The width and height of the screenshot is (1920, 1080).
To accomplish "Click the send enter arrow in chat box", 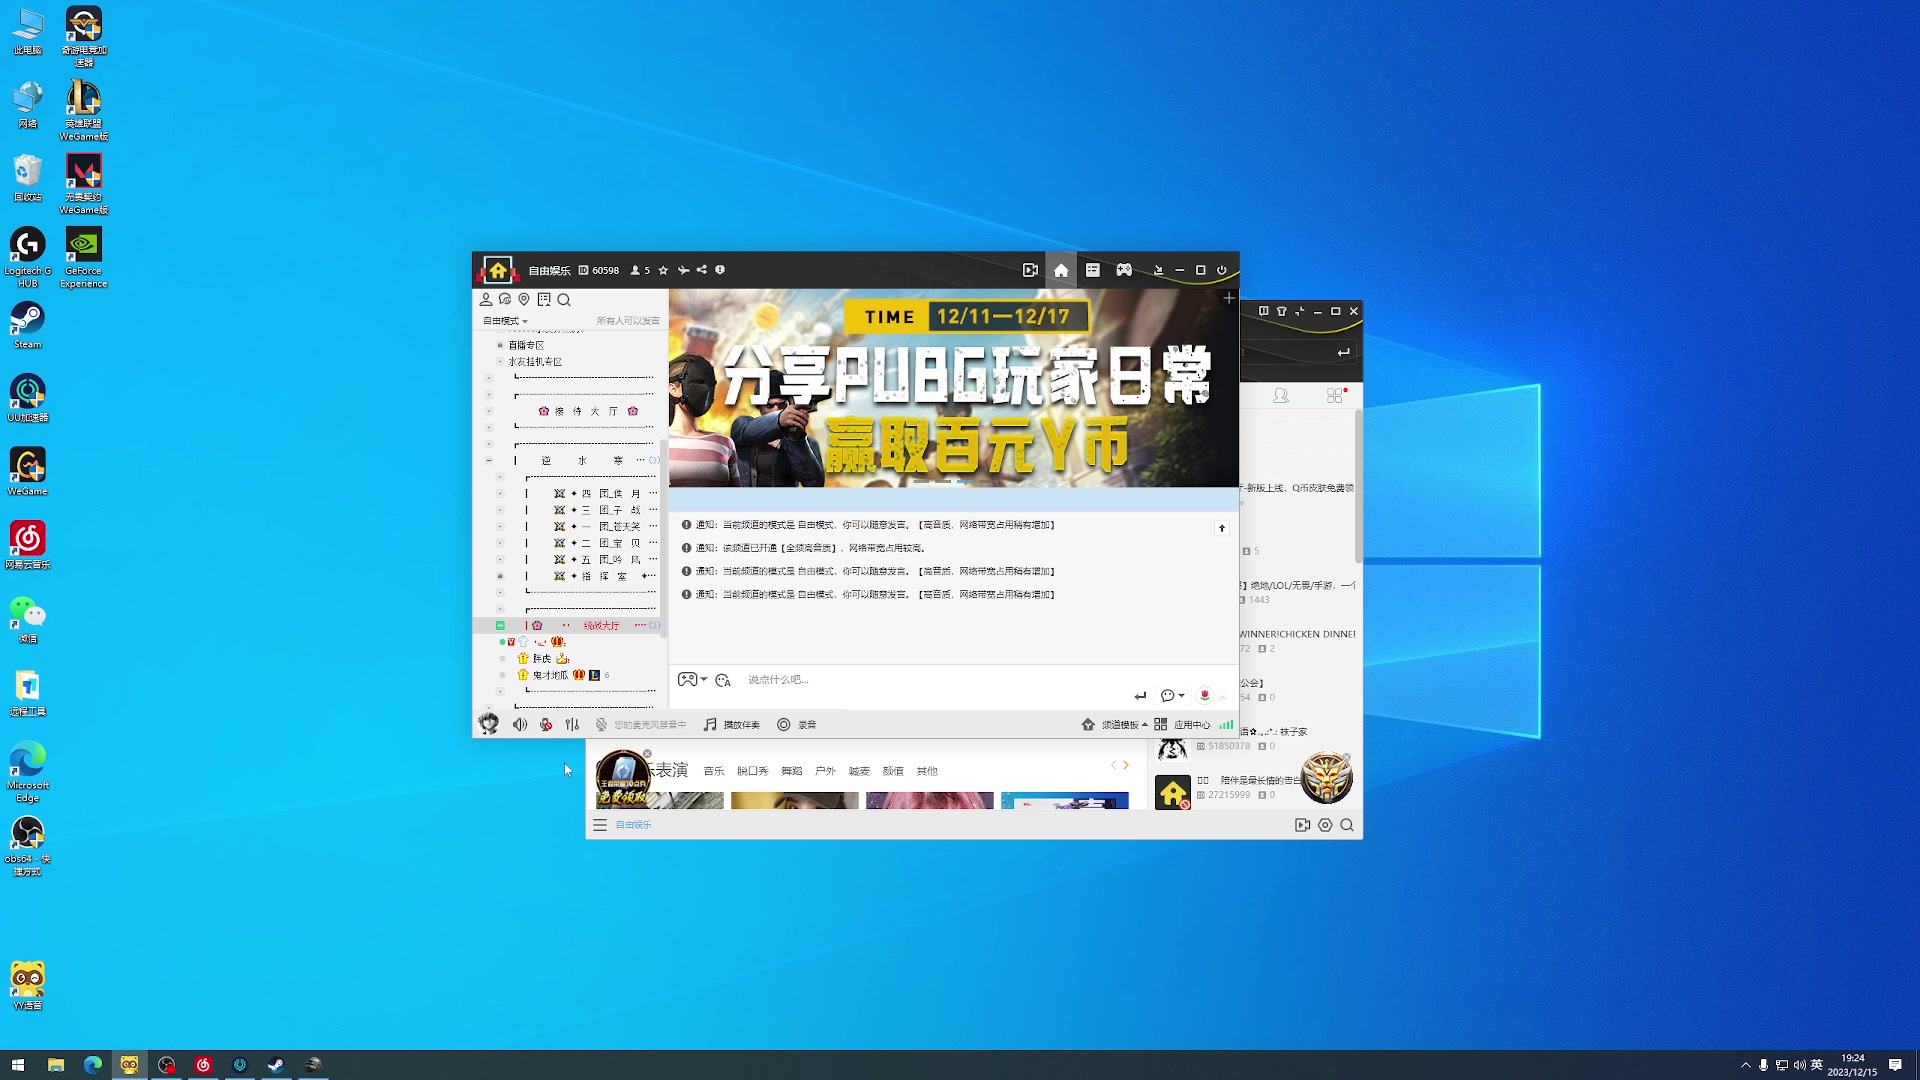I will [1140, 695].
